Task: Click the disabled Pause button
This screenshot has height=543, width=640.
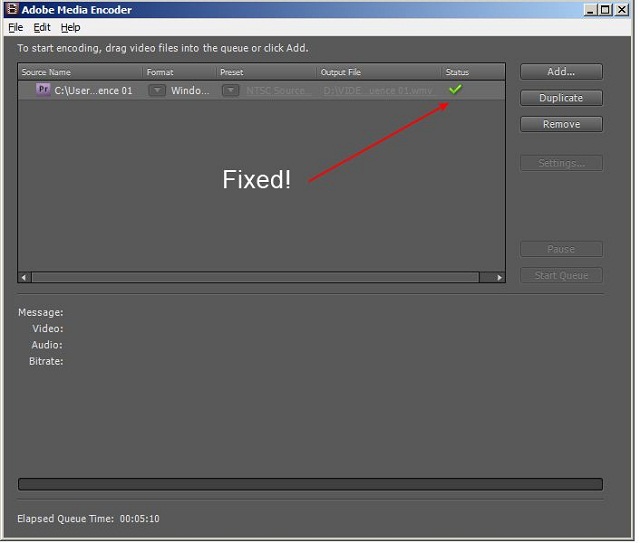Action: click(561, 249)
